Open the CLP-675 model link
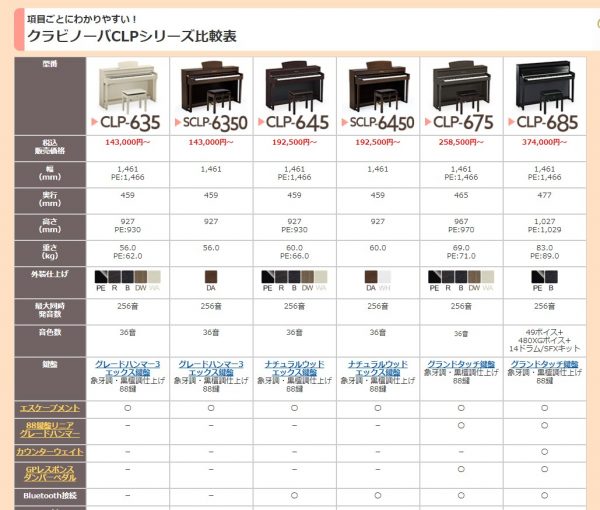The height and width of the screenshot is (510, 600). point(464,122)
